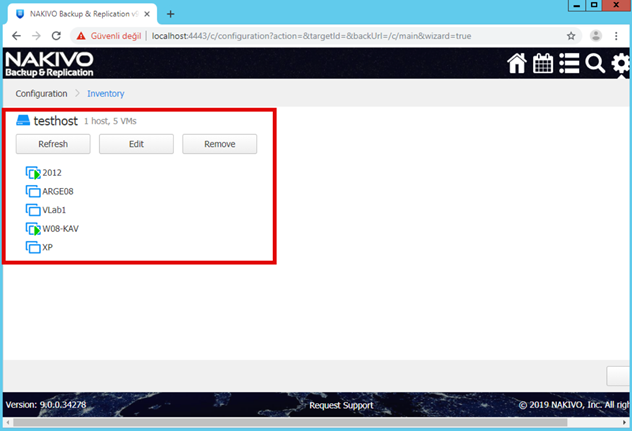Viewport: 632px width, 431px height.
Task: Select the NAKIVO Backup & Replication tab
Action: pos(83,14)
